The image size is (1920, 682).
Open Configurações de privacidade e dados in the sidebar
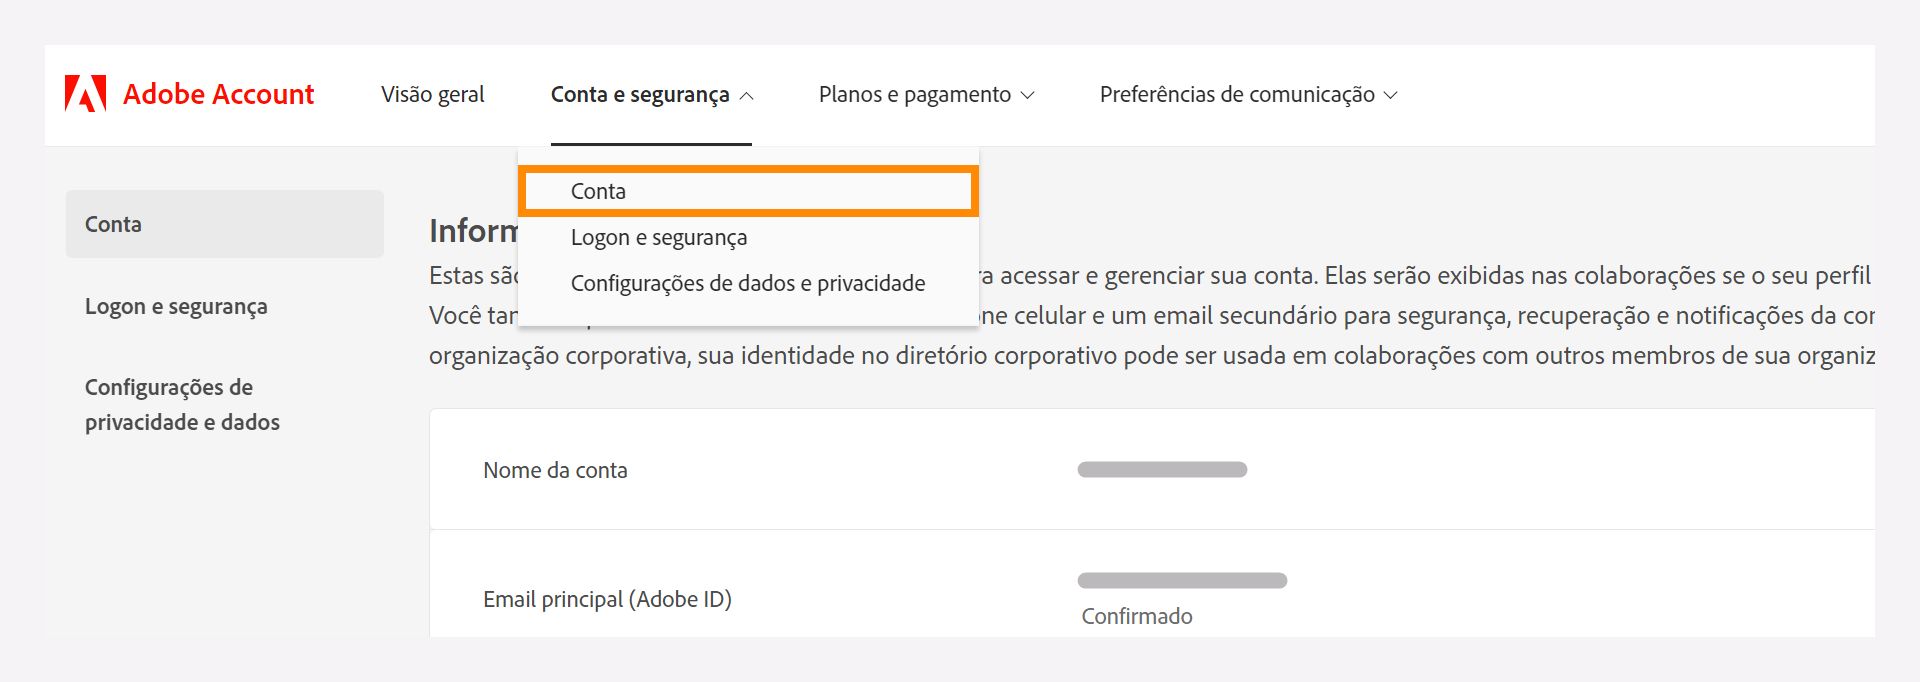(x=180, y=404)
